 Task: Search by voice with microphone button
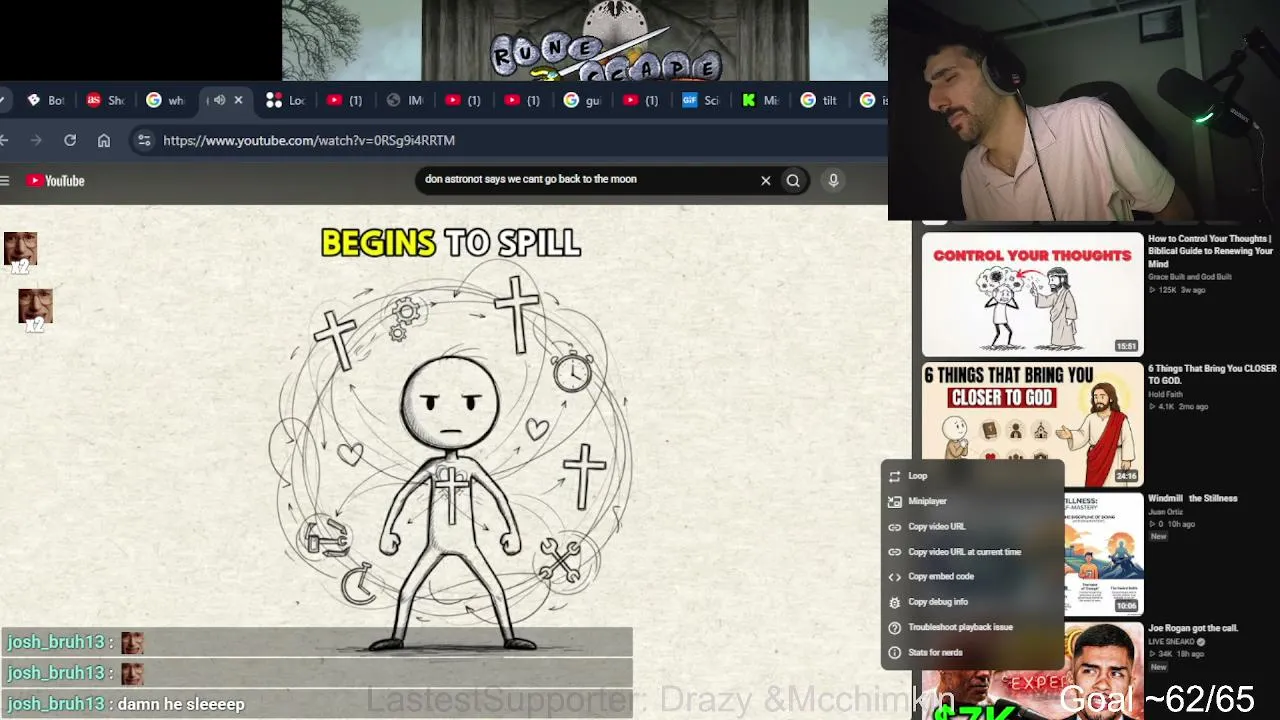(833, 180)
